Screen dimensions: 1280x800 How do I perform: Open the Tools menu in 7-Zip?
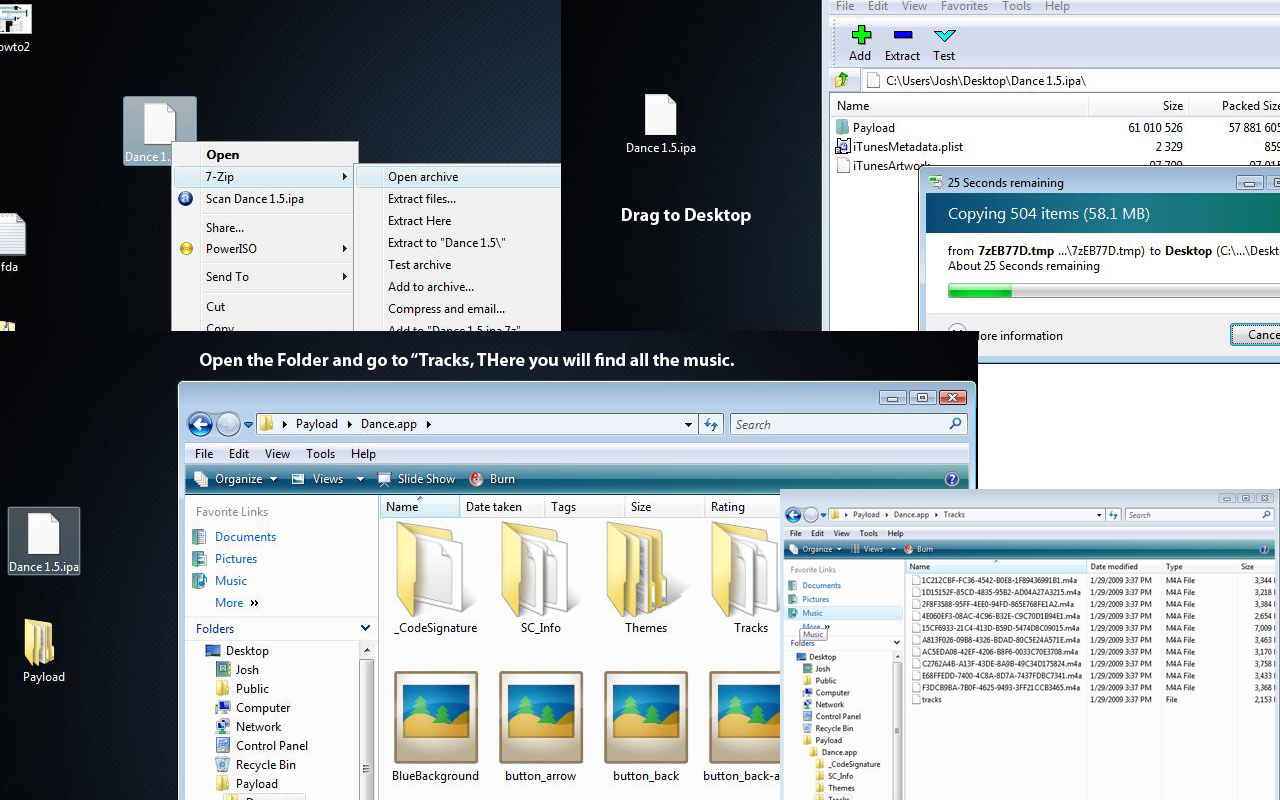point(1016,6)
